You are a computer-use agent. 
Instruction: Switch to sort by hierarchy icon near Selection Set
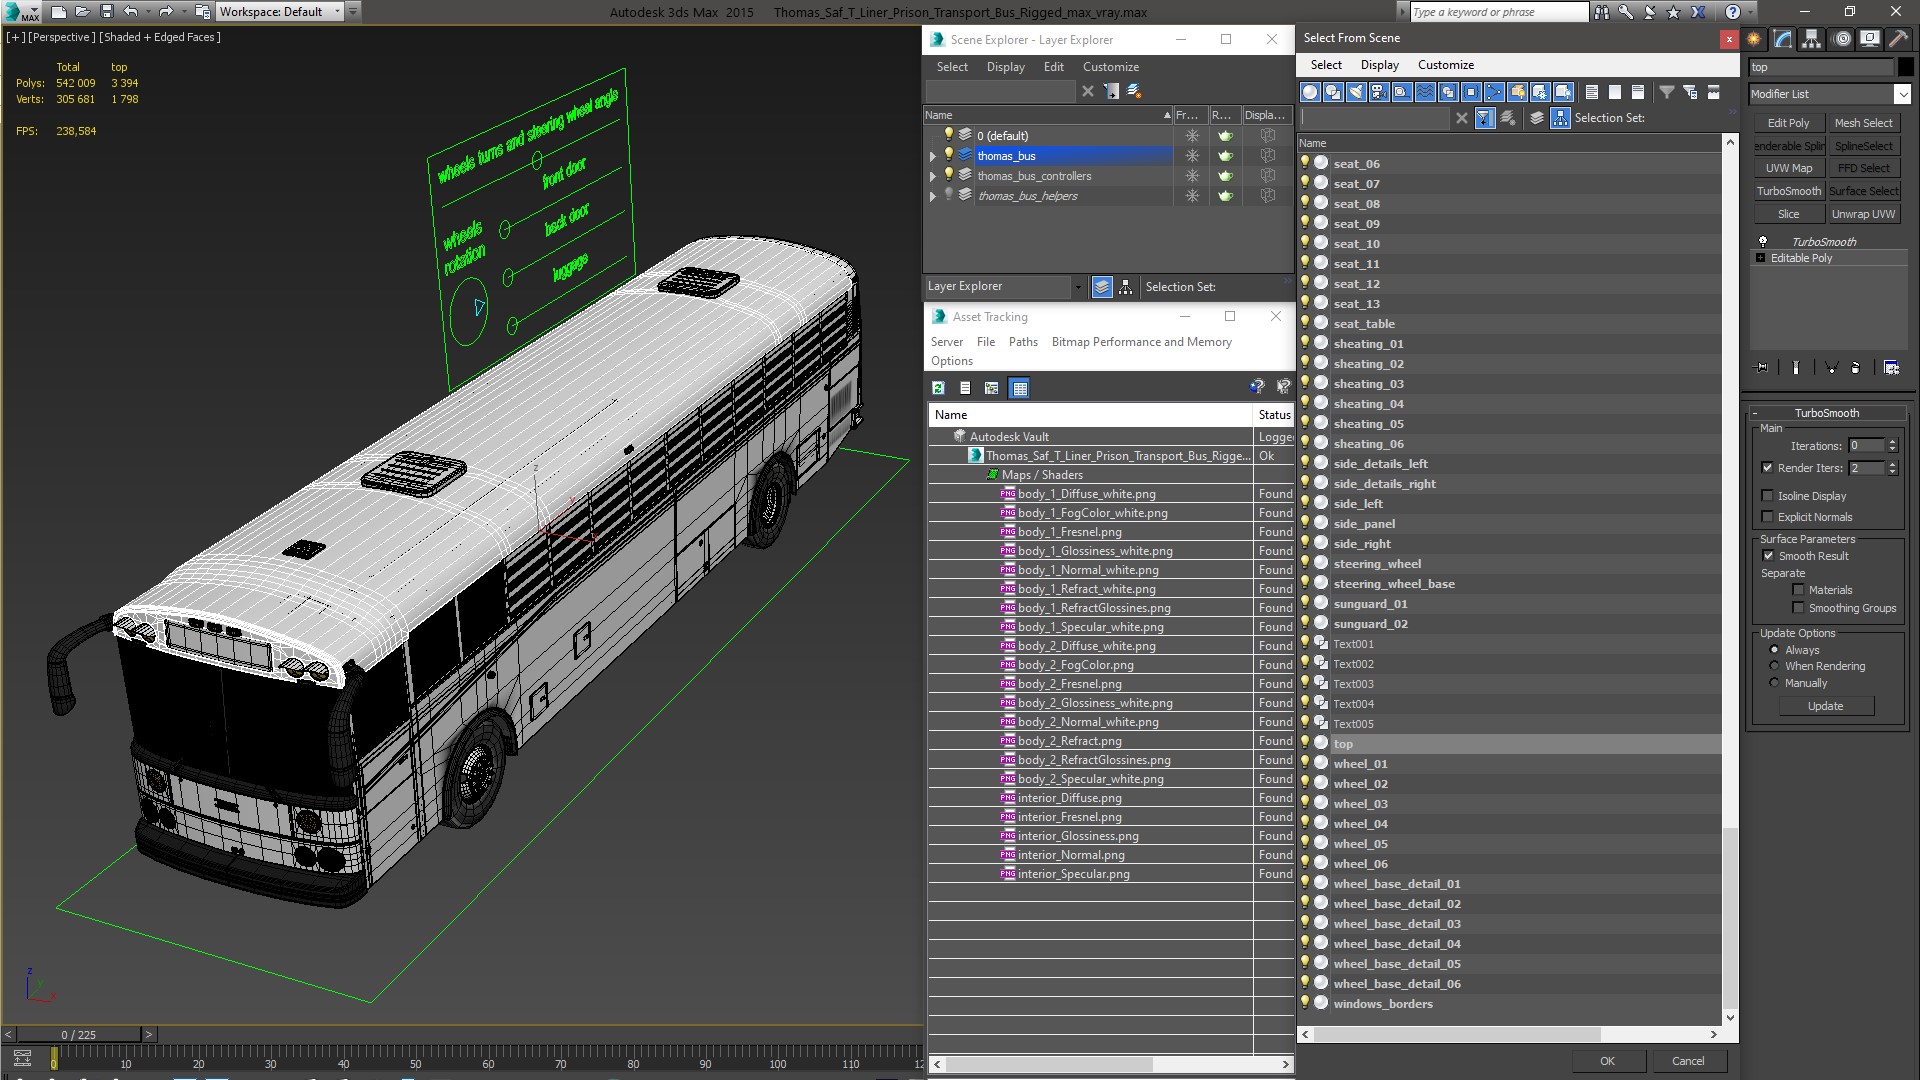coord(1560,118)
